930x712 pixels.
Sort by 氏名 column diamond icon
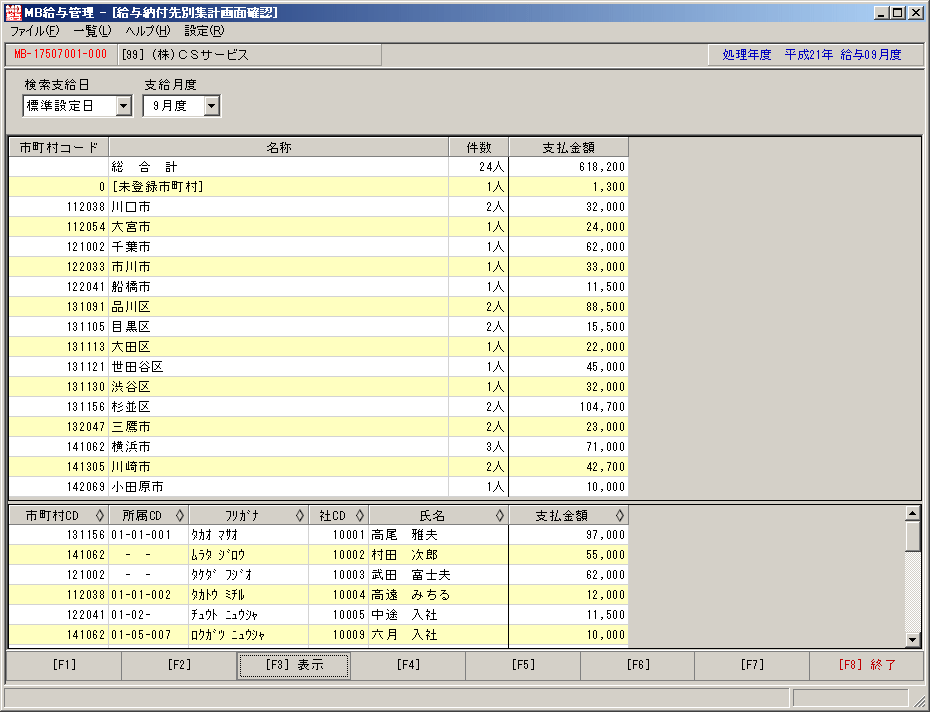pyautogui.click(x=499, y=516)
